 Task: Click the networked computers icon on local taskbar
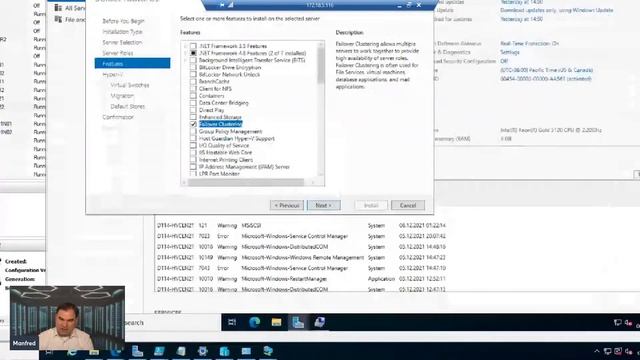pyautogui.click(x=268, y=351)
